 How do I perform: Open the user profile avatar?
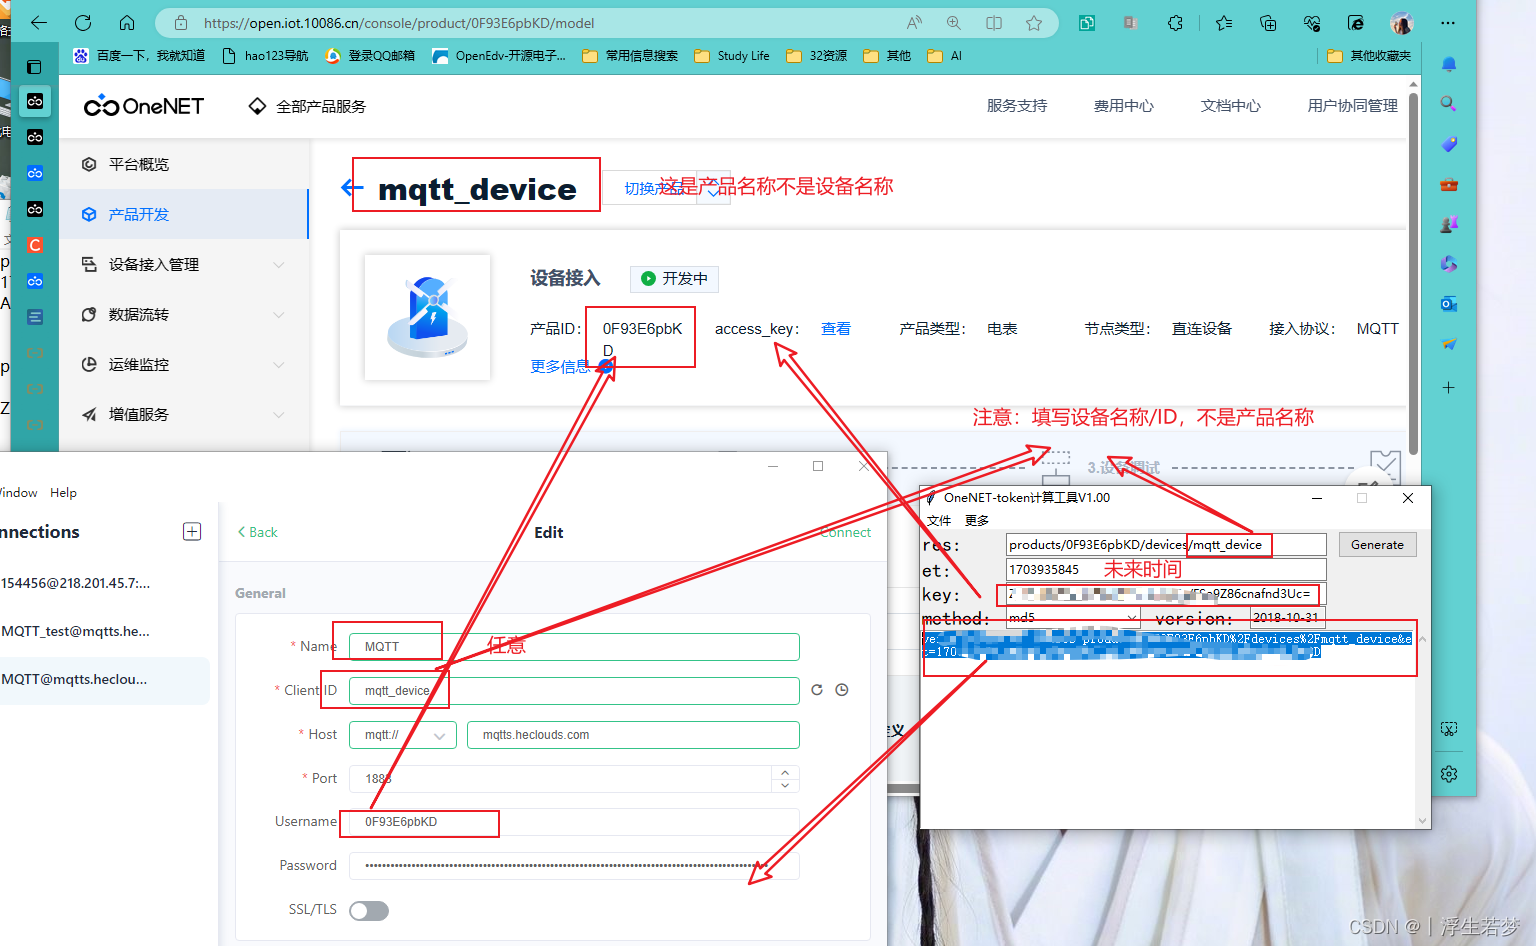[x=1402, y=22]
